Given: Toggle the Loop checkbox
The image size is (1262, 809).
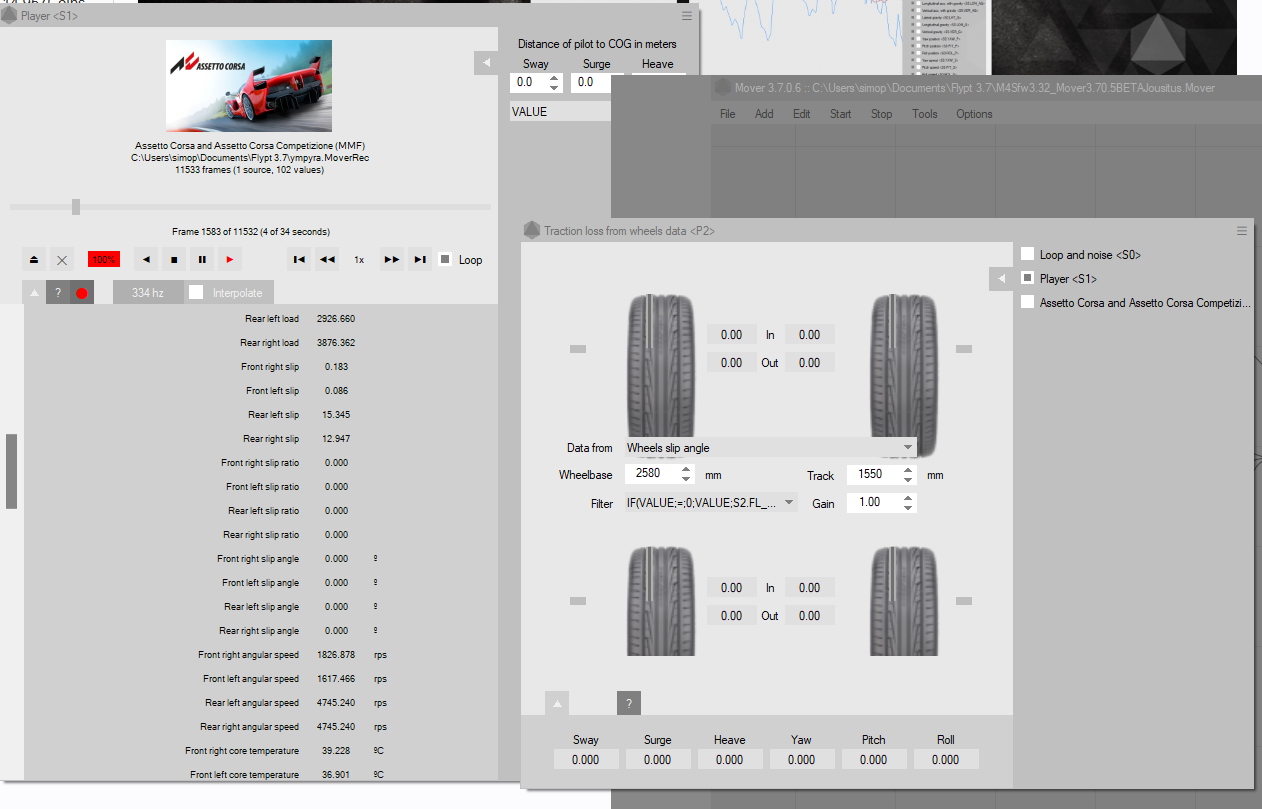Looking at the screenshot, I should click(446, 259).
